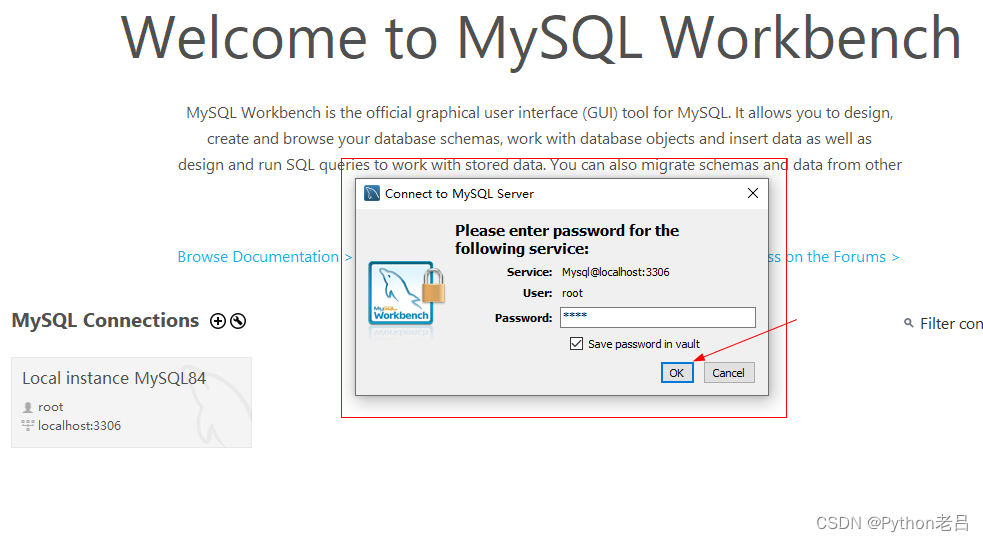Cancel the Connect to MySQL Server dialog

point(728,373)
